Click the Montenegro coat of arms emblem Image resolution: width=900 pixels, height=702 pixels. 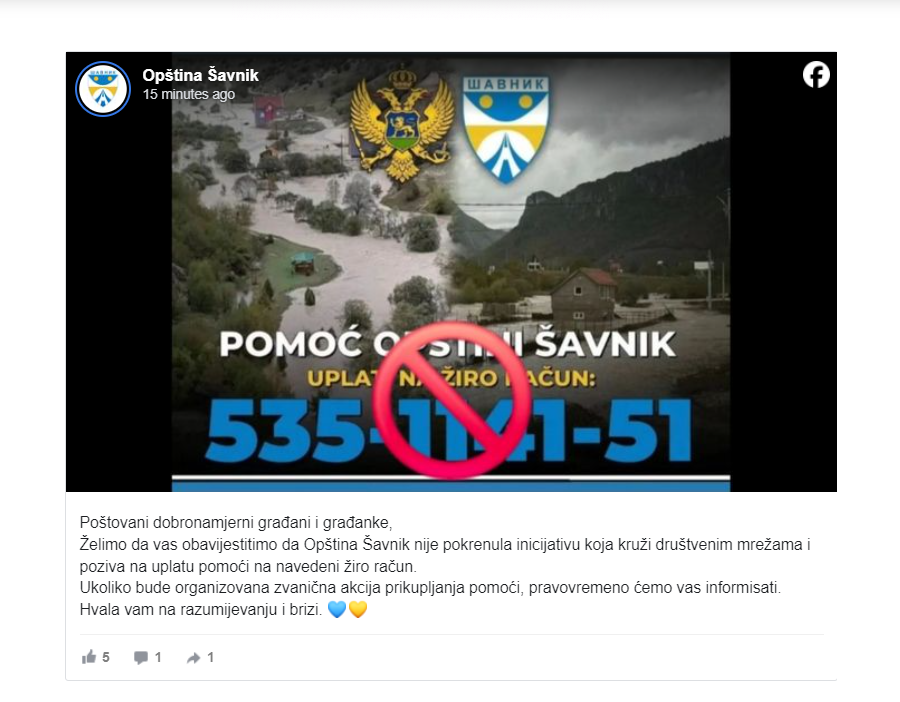402,125
